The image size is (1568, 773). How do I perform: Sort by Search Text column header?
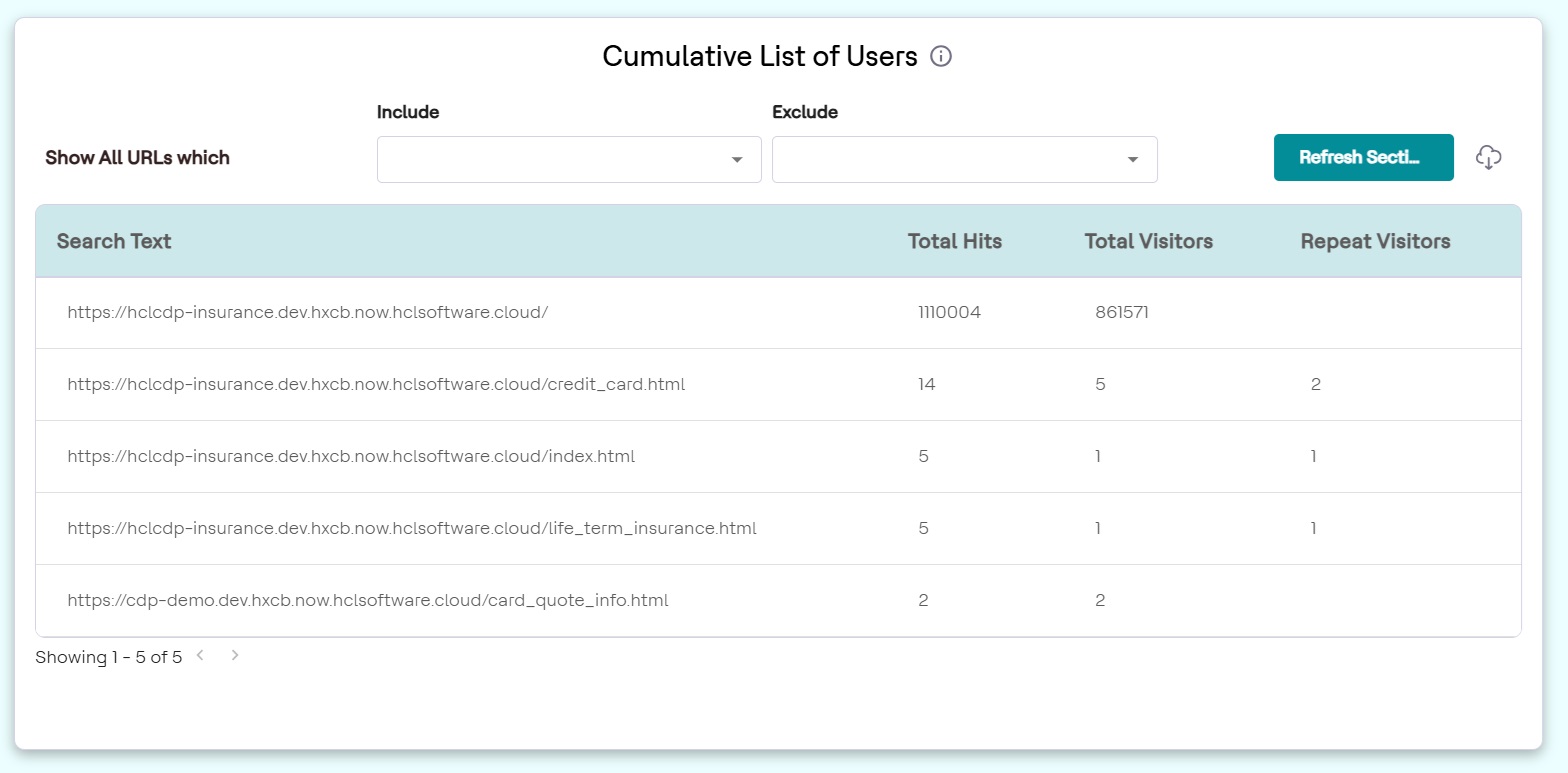(x=114, y=241)
